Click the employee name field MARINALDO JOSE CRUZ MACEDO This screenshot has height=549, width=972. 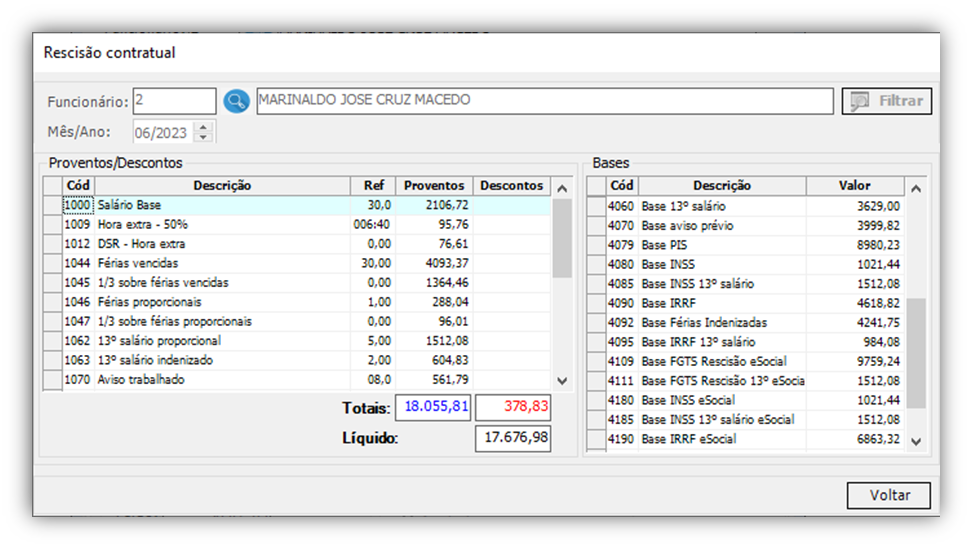(x=545, y=101)
